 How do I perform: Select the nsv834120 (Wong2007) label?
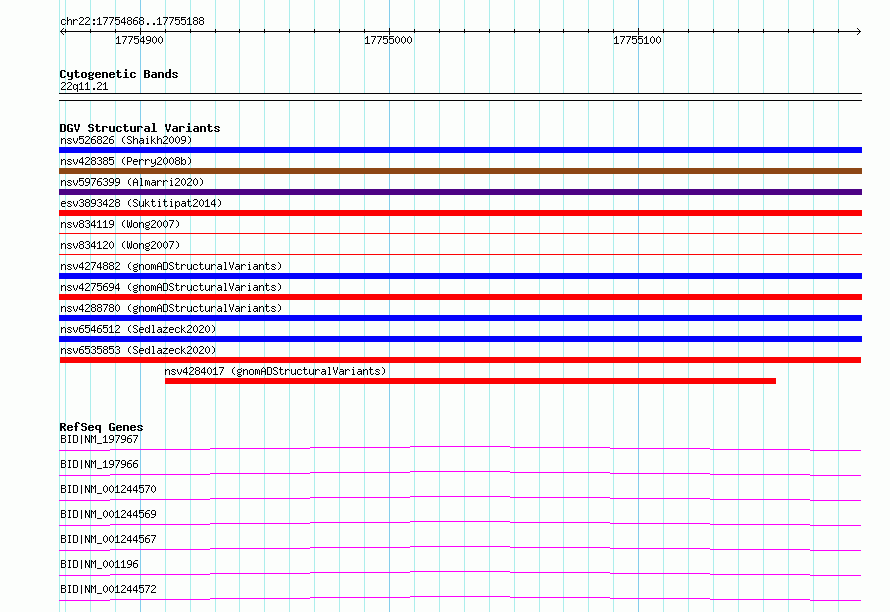pyautogui.click(x=120, y=245)
